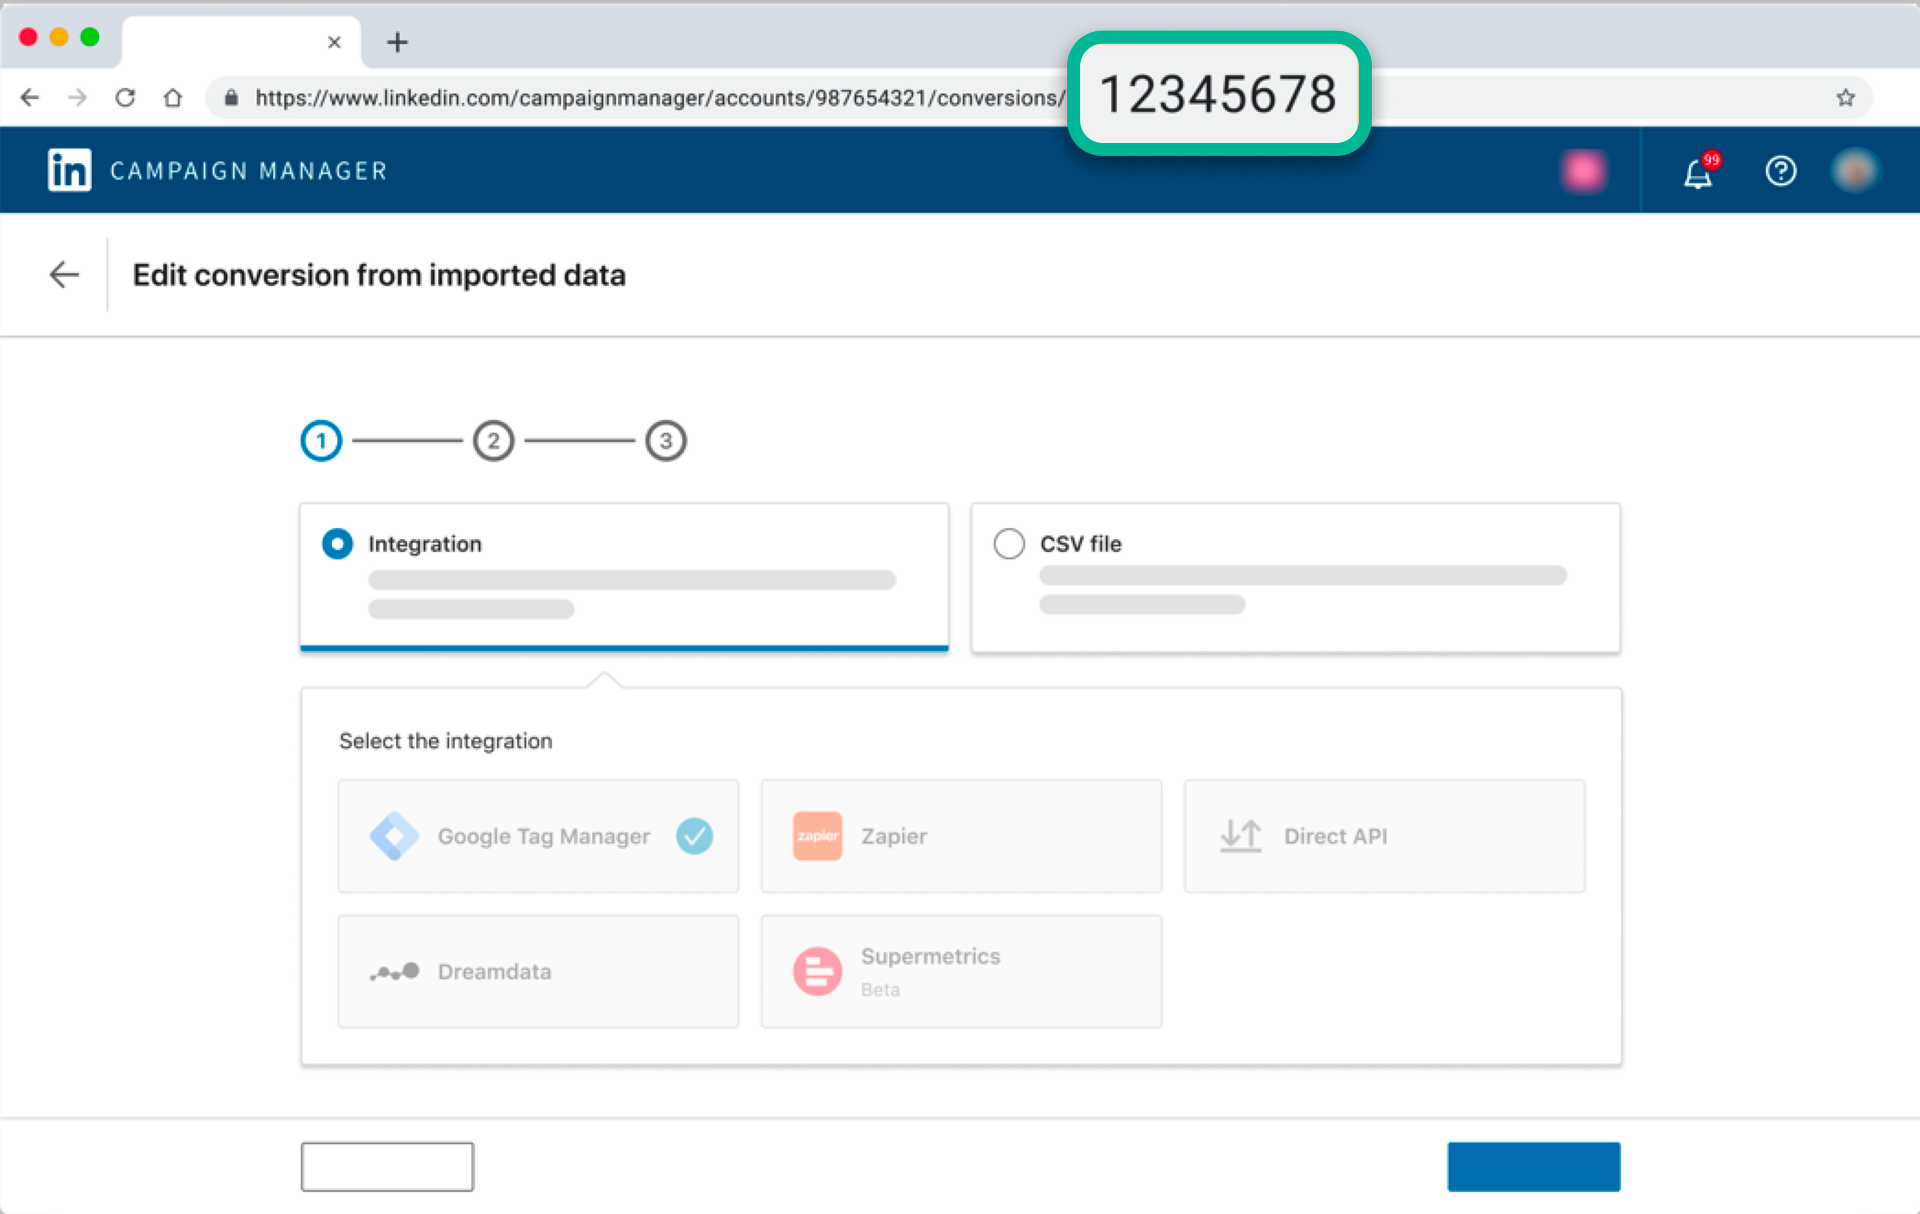Click the 'Edit conversion from imported data' heading

(379, 275)
